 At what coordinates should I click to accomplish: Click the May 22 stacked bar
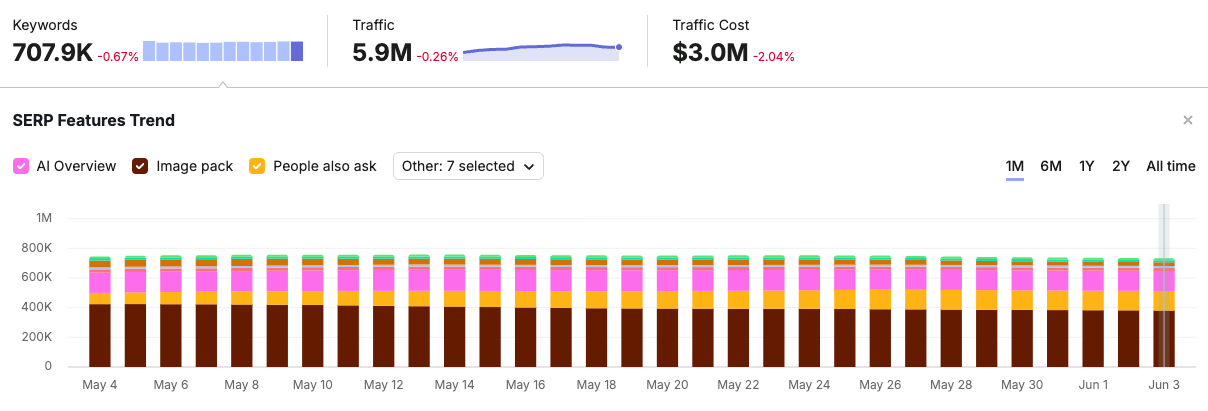[x=739, y=311]
